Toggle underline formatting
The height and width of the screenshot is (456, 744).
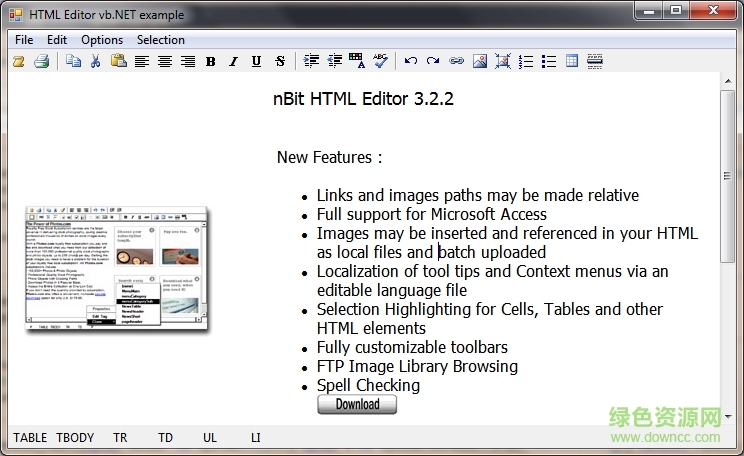click(x=256, y=61)
